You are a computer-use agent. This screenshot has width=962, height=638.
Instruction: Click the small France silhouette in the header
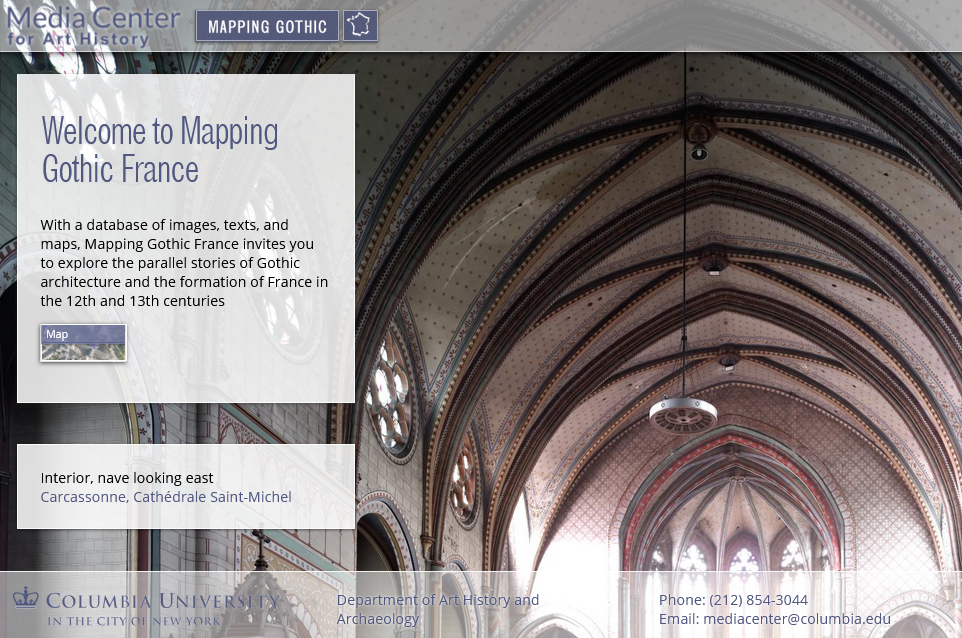click(x=359, y=25)
